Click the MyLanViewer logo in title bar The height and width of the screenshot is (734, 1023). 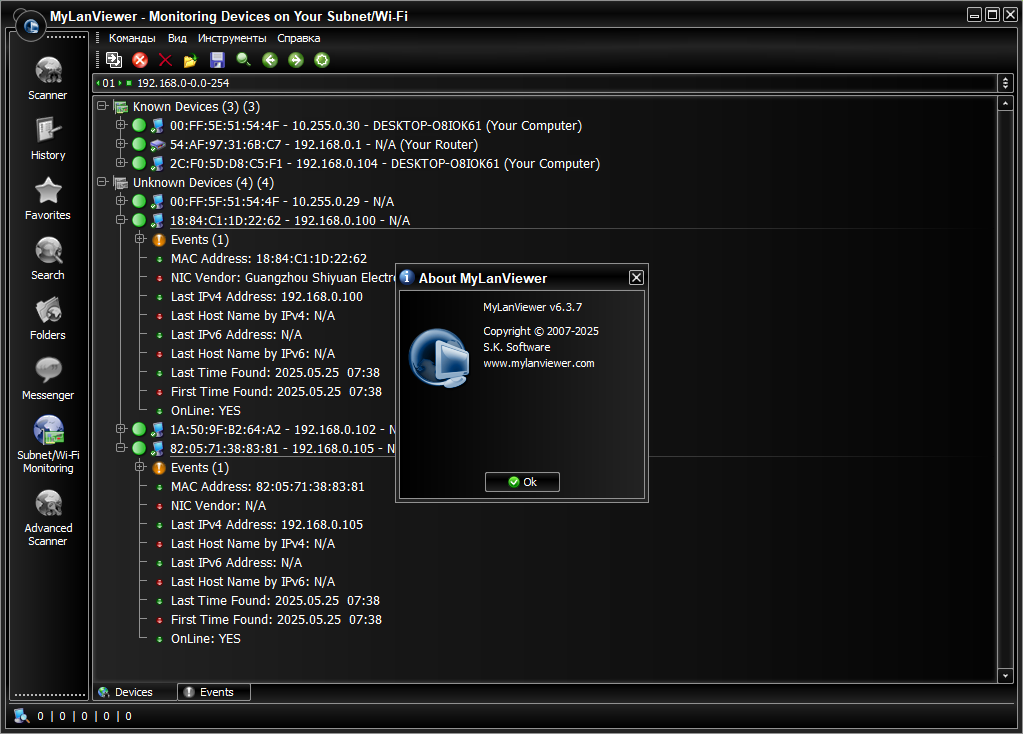[30, 26]
